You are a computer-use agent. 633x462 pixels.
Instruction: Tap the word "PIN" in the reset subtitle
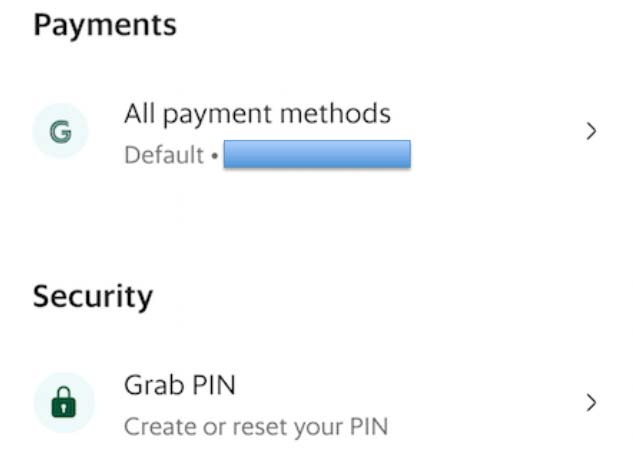tap(366, 427)
